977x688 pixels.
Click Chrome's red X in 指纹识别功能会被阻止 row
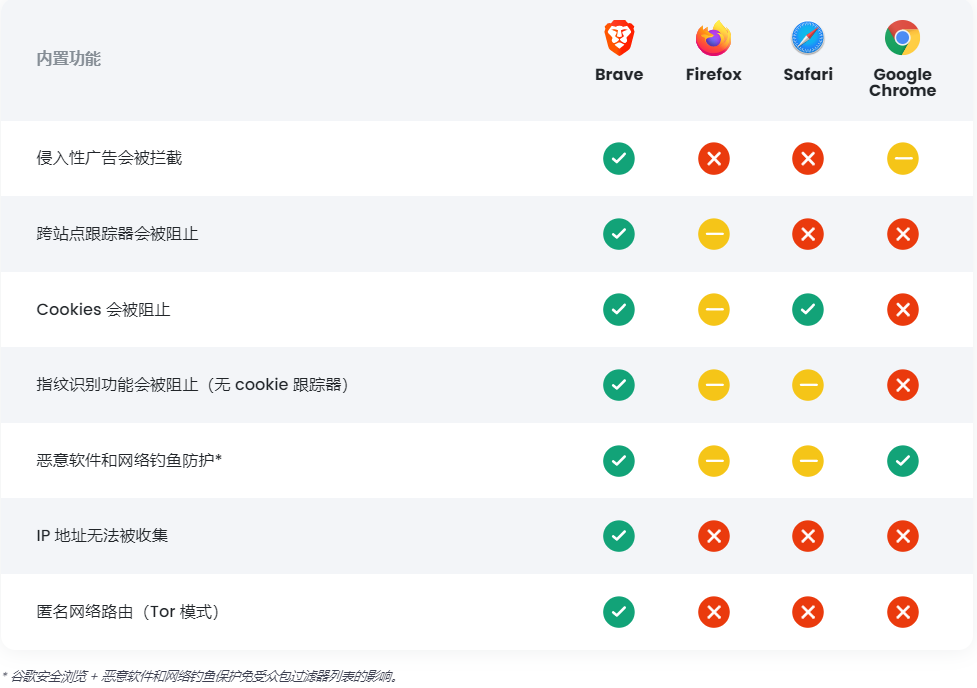tap(902, 385)
